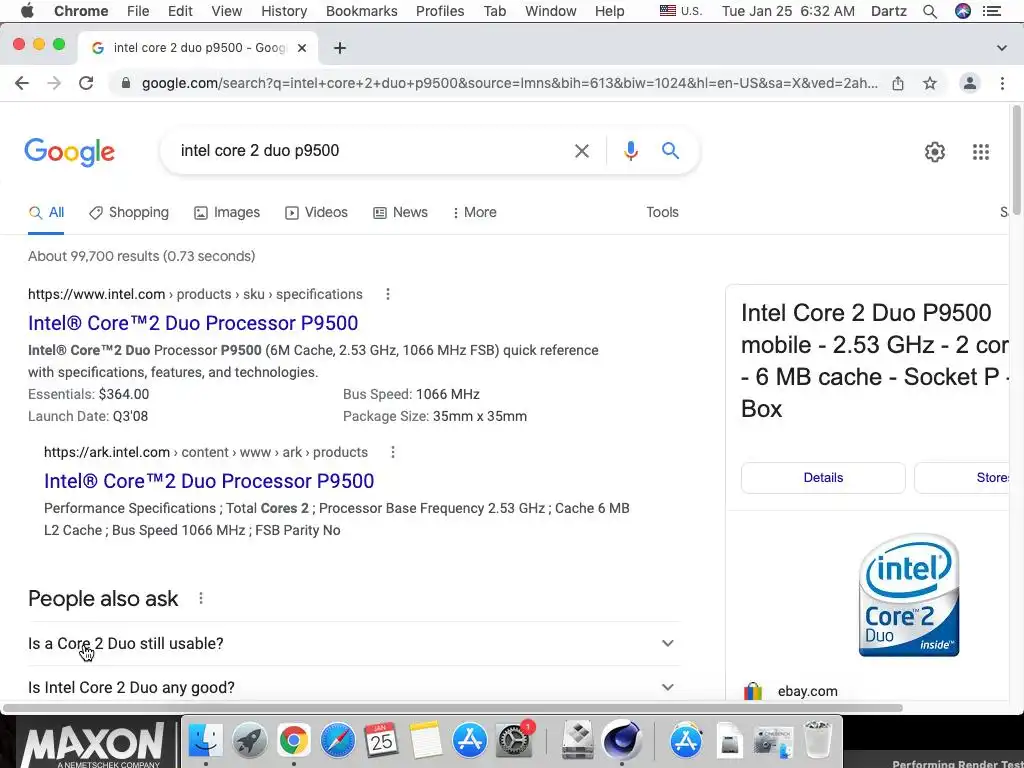Click the Chrome address bar URL
This screenshot has height=768, width=1024.
pos(509,83)
